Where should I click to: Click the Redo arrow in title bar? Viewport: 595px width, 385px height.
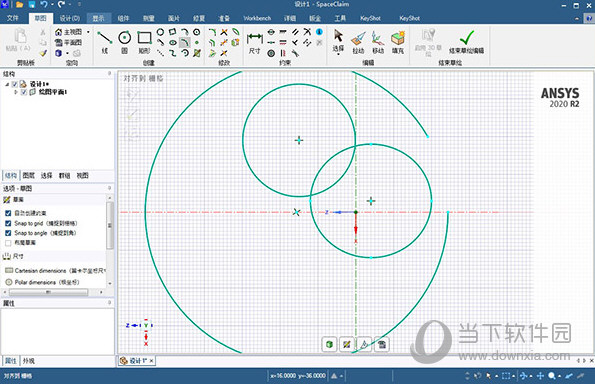62,5
